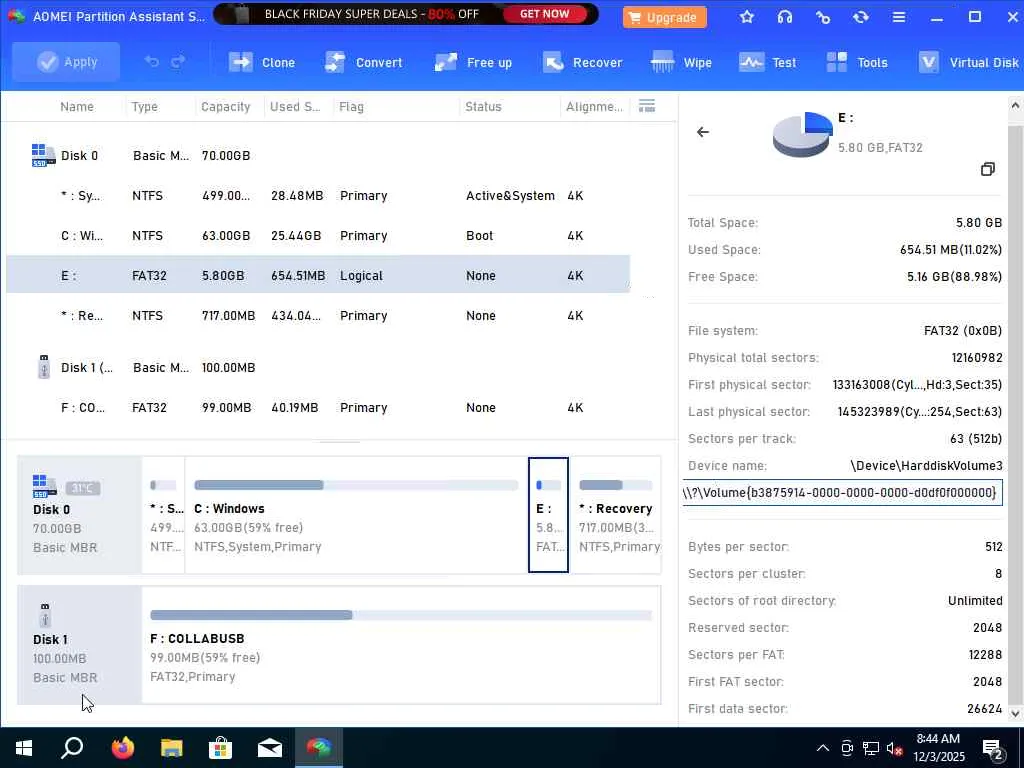Launch Firefox from taskbar
This screenshot has height=768, width=1024.
tap(122, 748)
